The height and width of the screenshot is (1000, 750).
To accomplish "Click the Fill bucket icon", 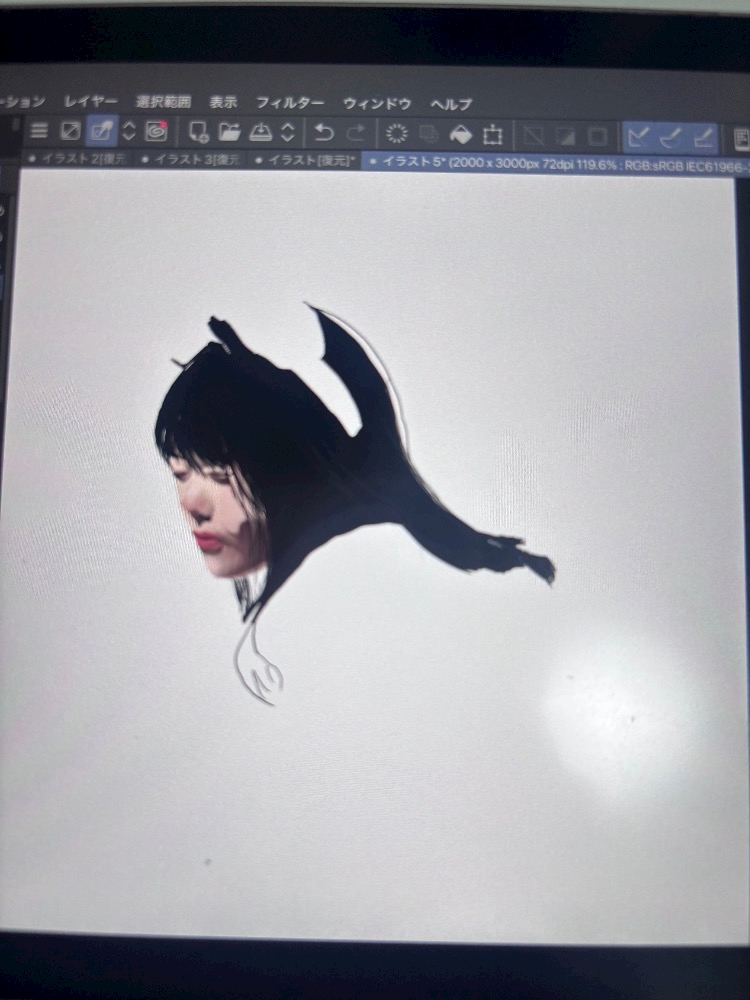I will point(461,134).
